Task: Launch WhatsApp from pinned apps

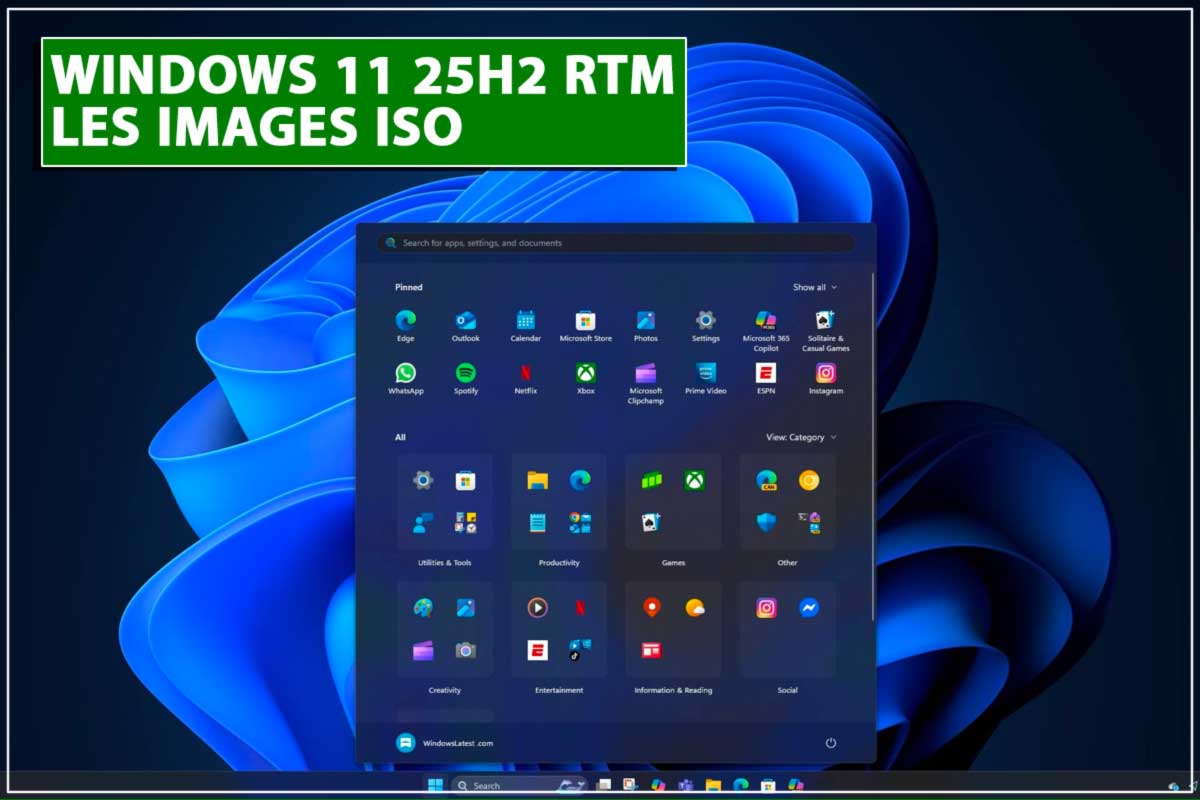Action: tap(405, 374)
